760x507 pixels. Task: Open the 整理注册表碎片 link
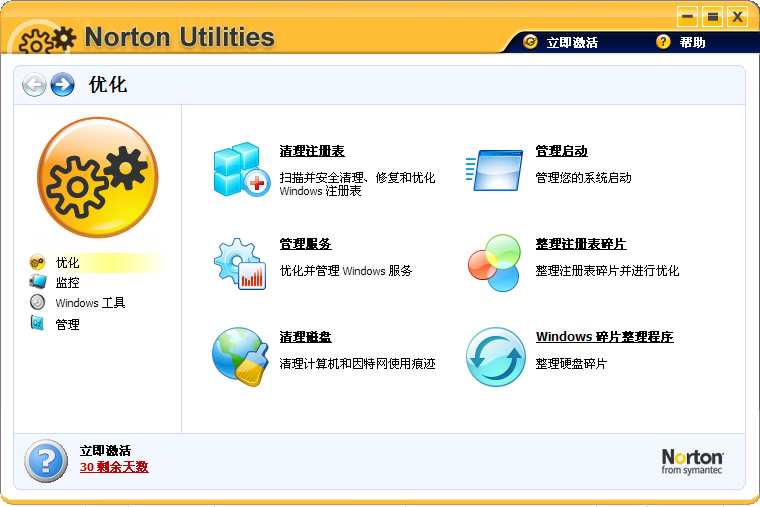pos(581,244)
